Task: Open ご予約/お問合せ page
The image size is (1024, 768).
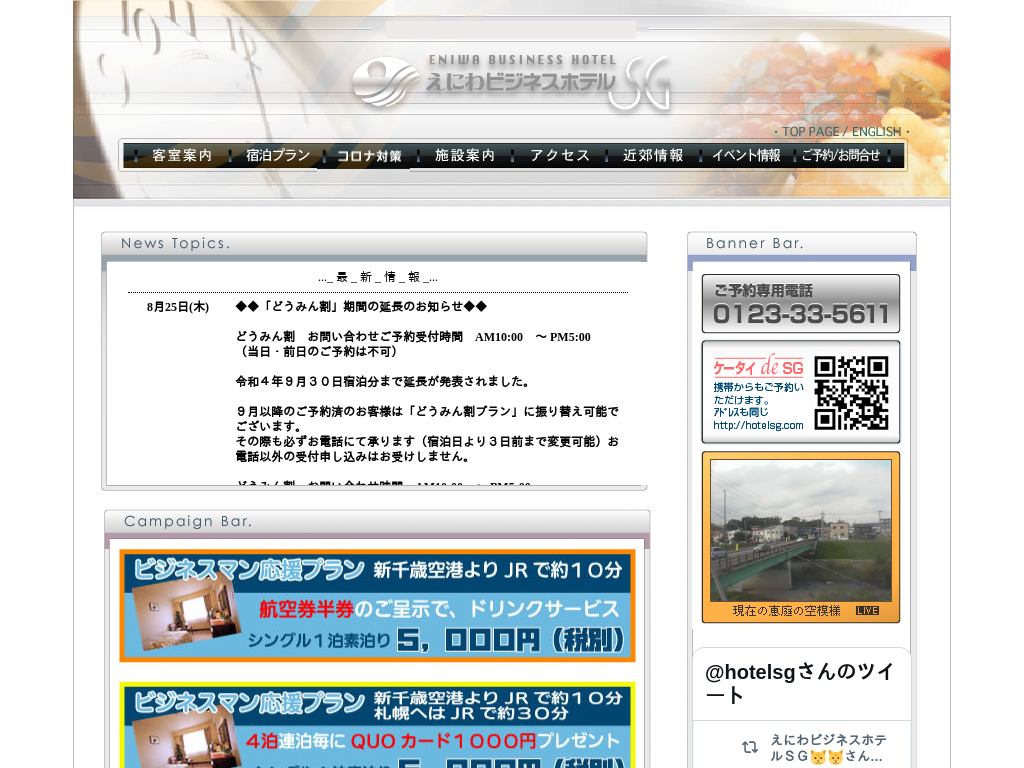Action: pos(841,155)
